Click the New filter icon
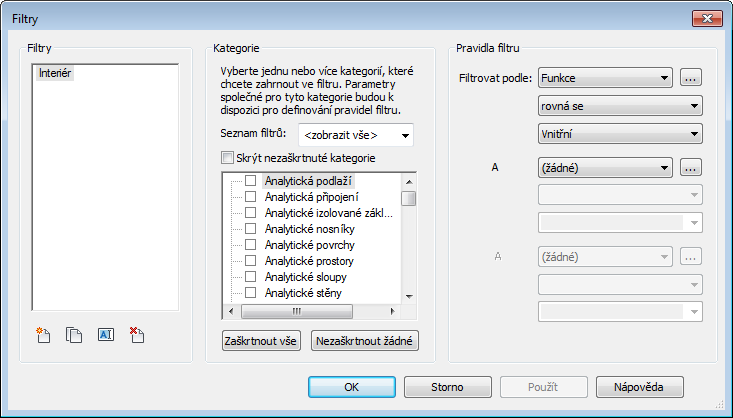This screenshot has height=418, width=733. [42, 335]
